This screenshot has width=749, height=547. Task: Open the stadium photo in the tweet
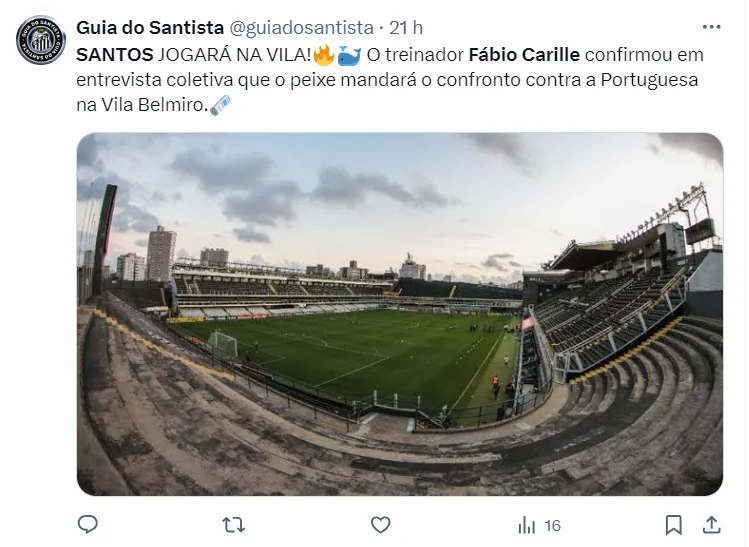[x=399, y=314]
